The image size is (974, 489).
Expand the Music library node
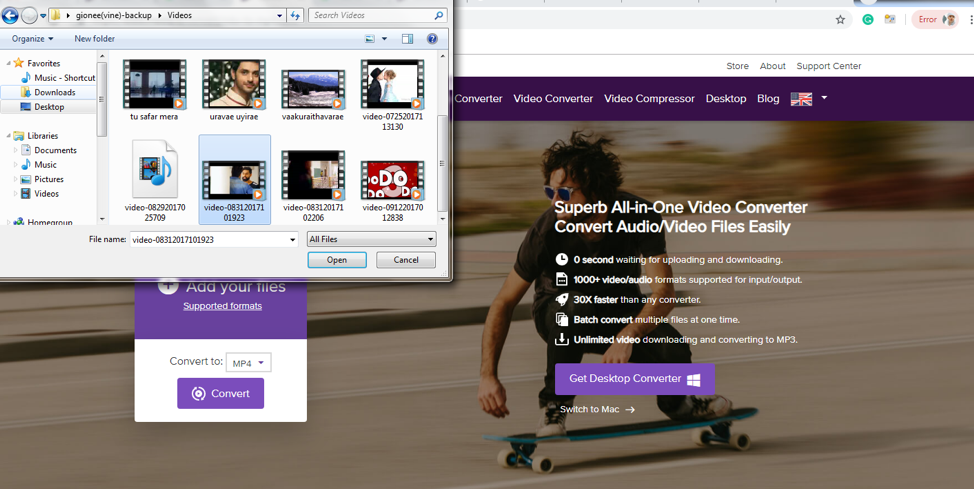pos(16,165)
